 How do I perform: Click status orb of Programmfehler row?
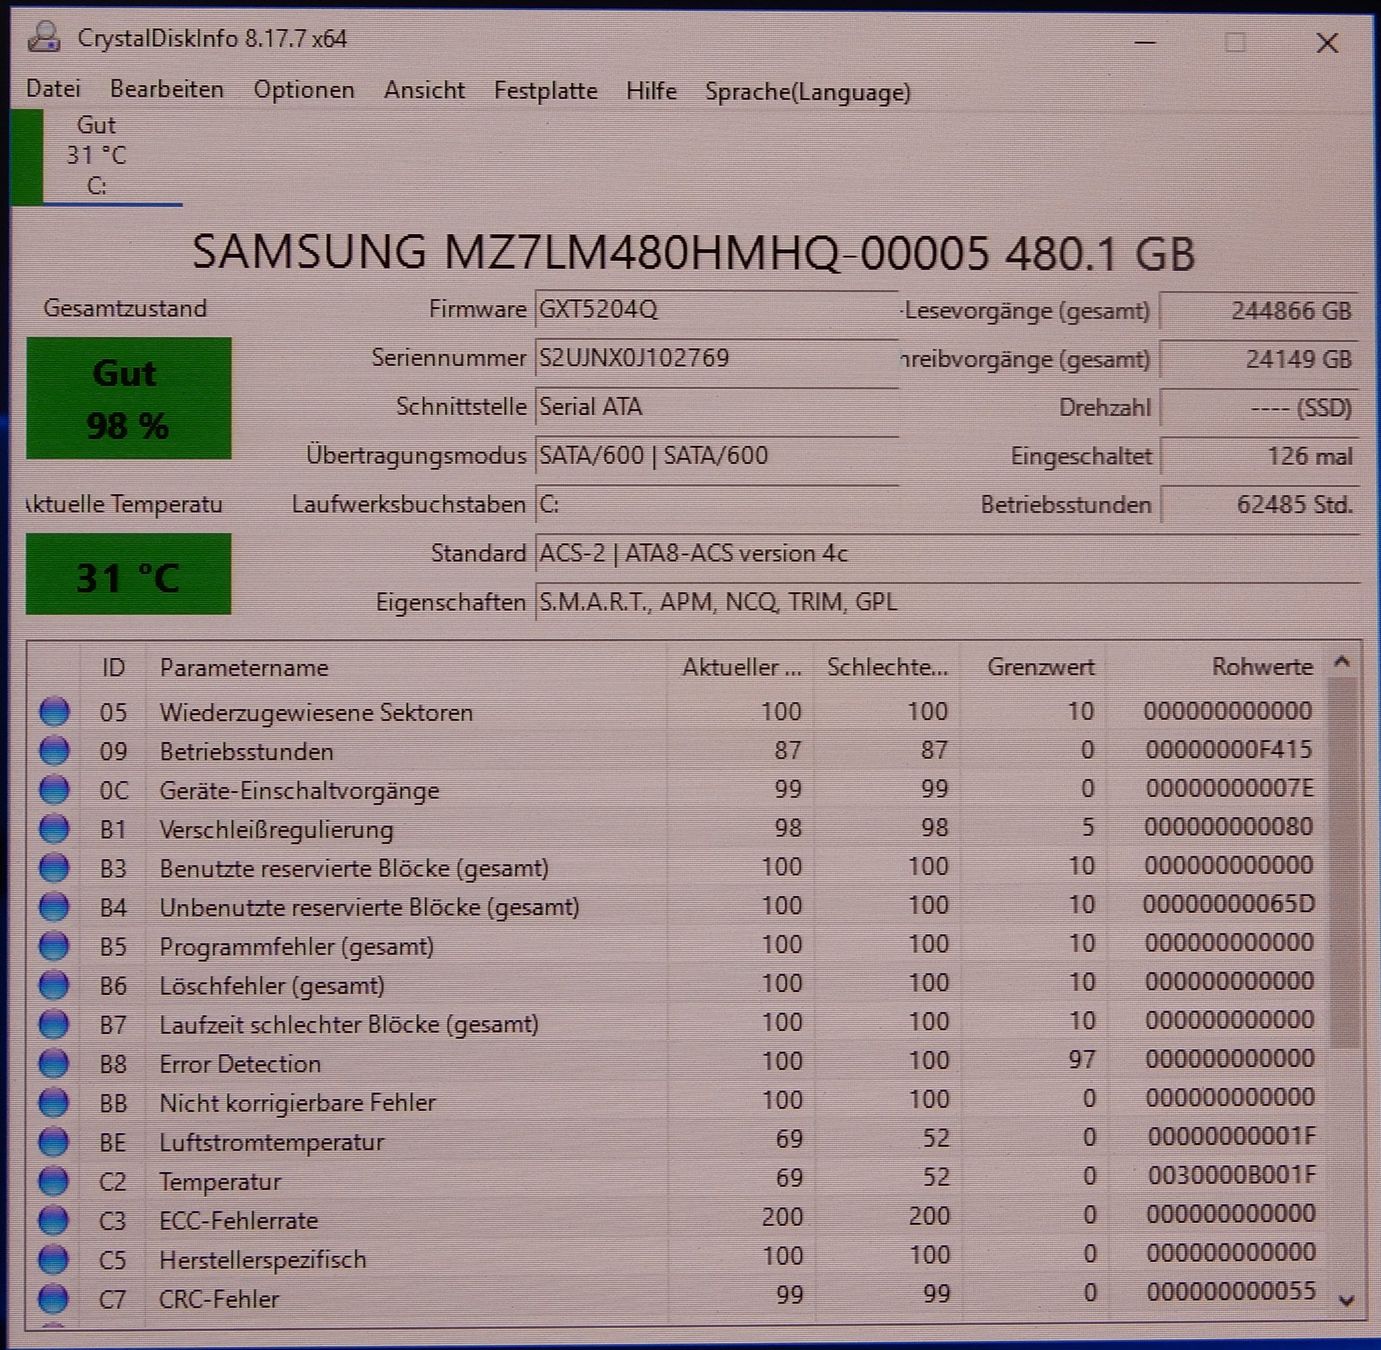[x=54, y=945]
